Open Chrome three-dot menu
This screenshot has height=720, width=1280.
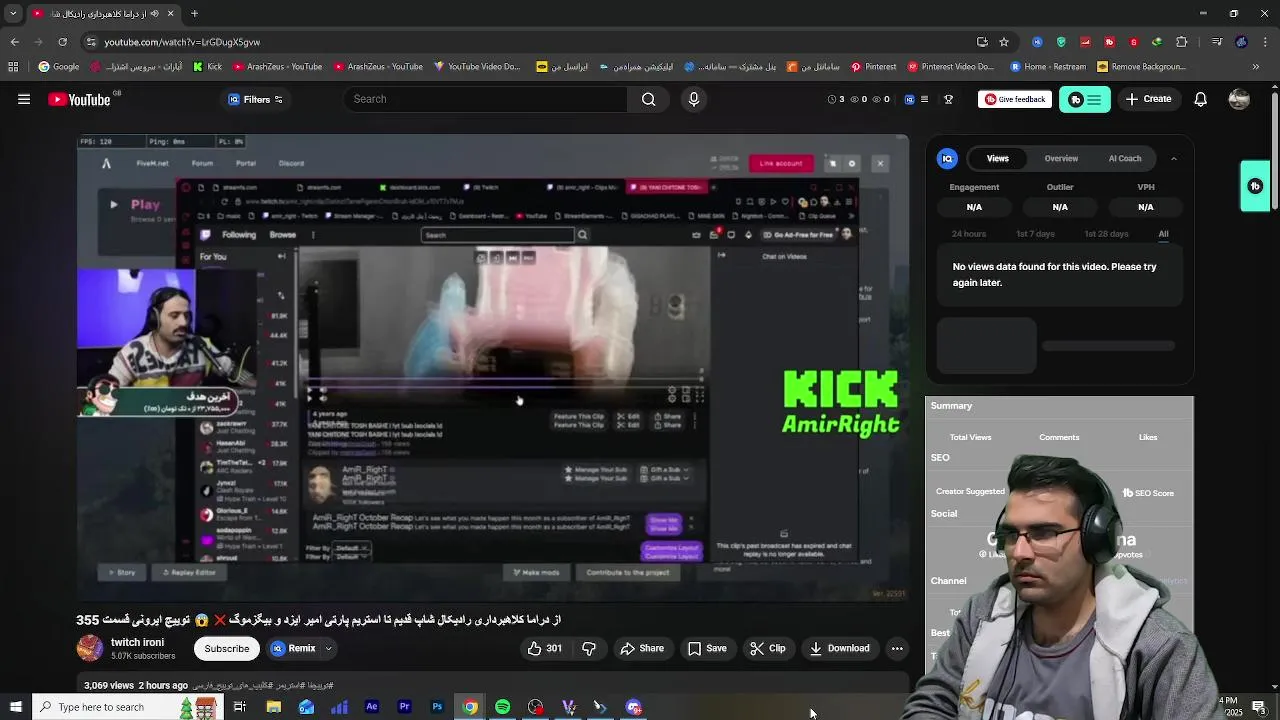[x=1266, y=42]
